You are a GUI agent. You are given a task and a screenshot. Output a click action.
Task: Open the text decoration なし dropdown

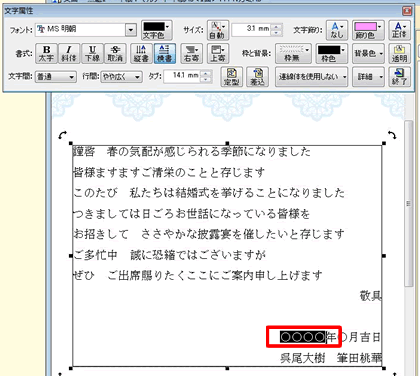pos(337,30)
